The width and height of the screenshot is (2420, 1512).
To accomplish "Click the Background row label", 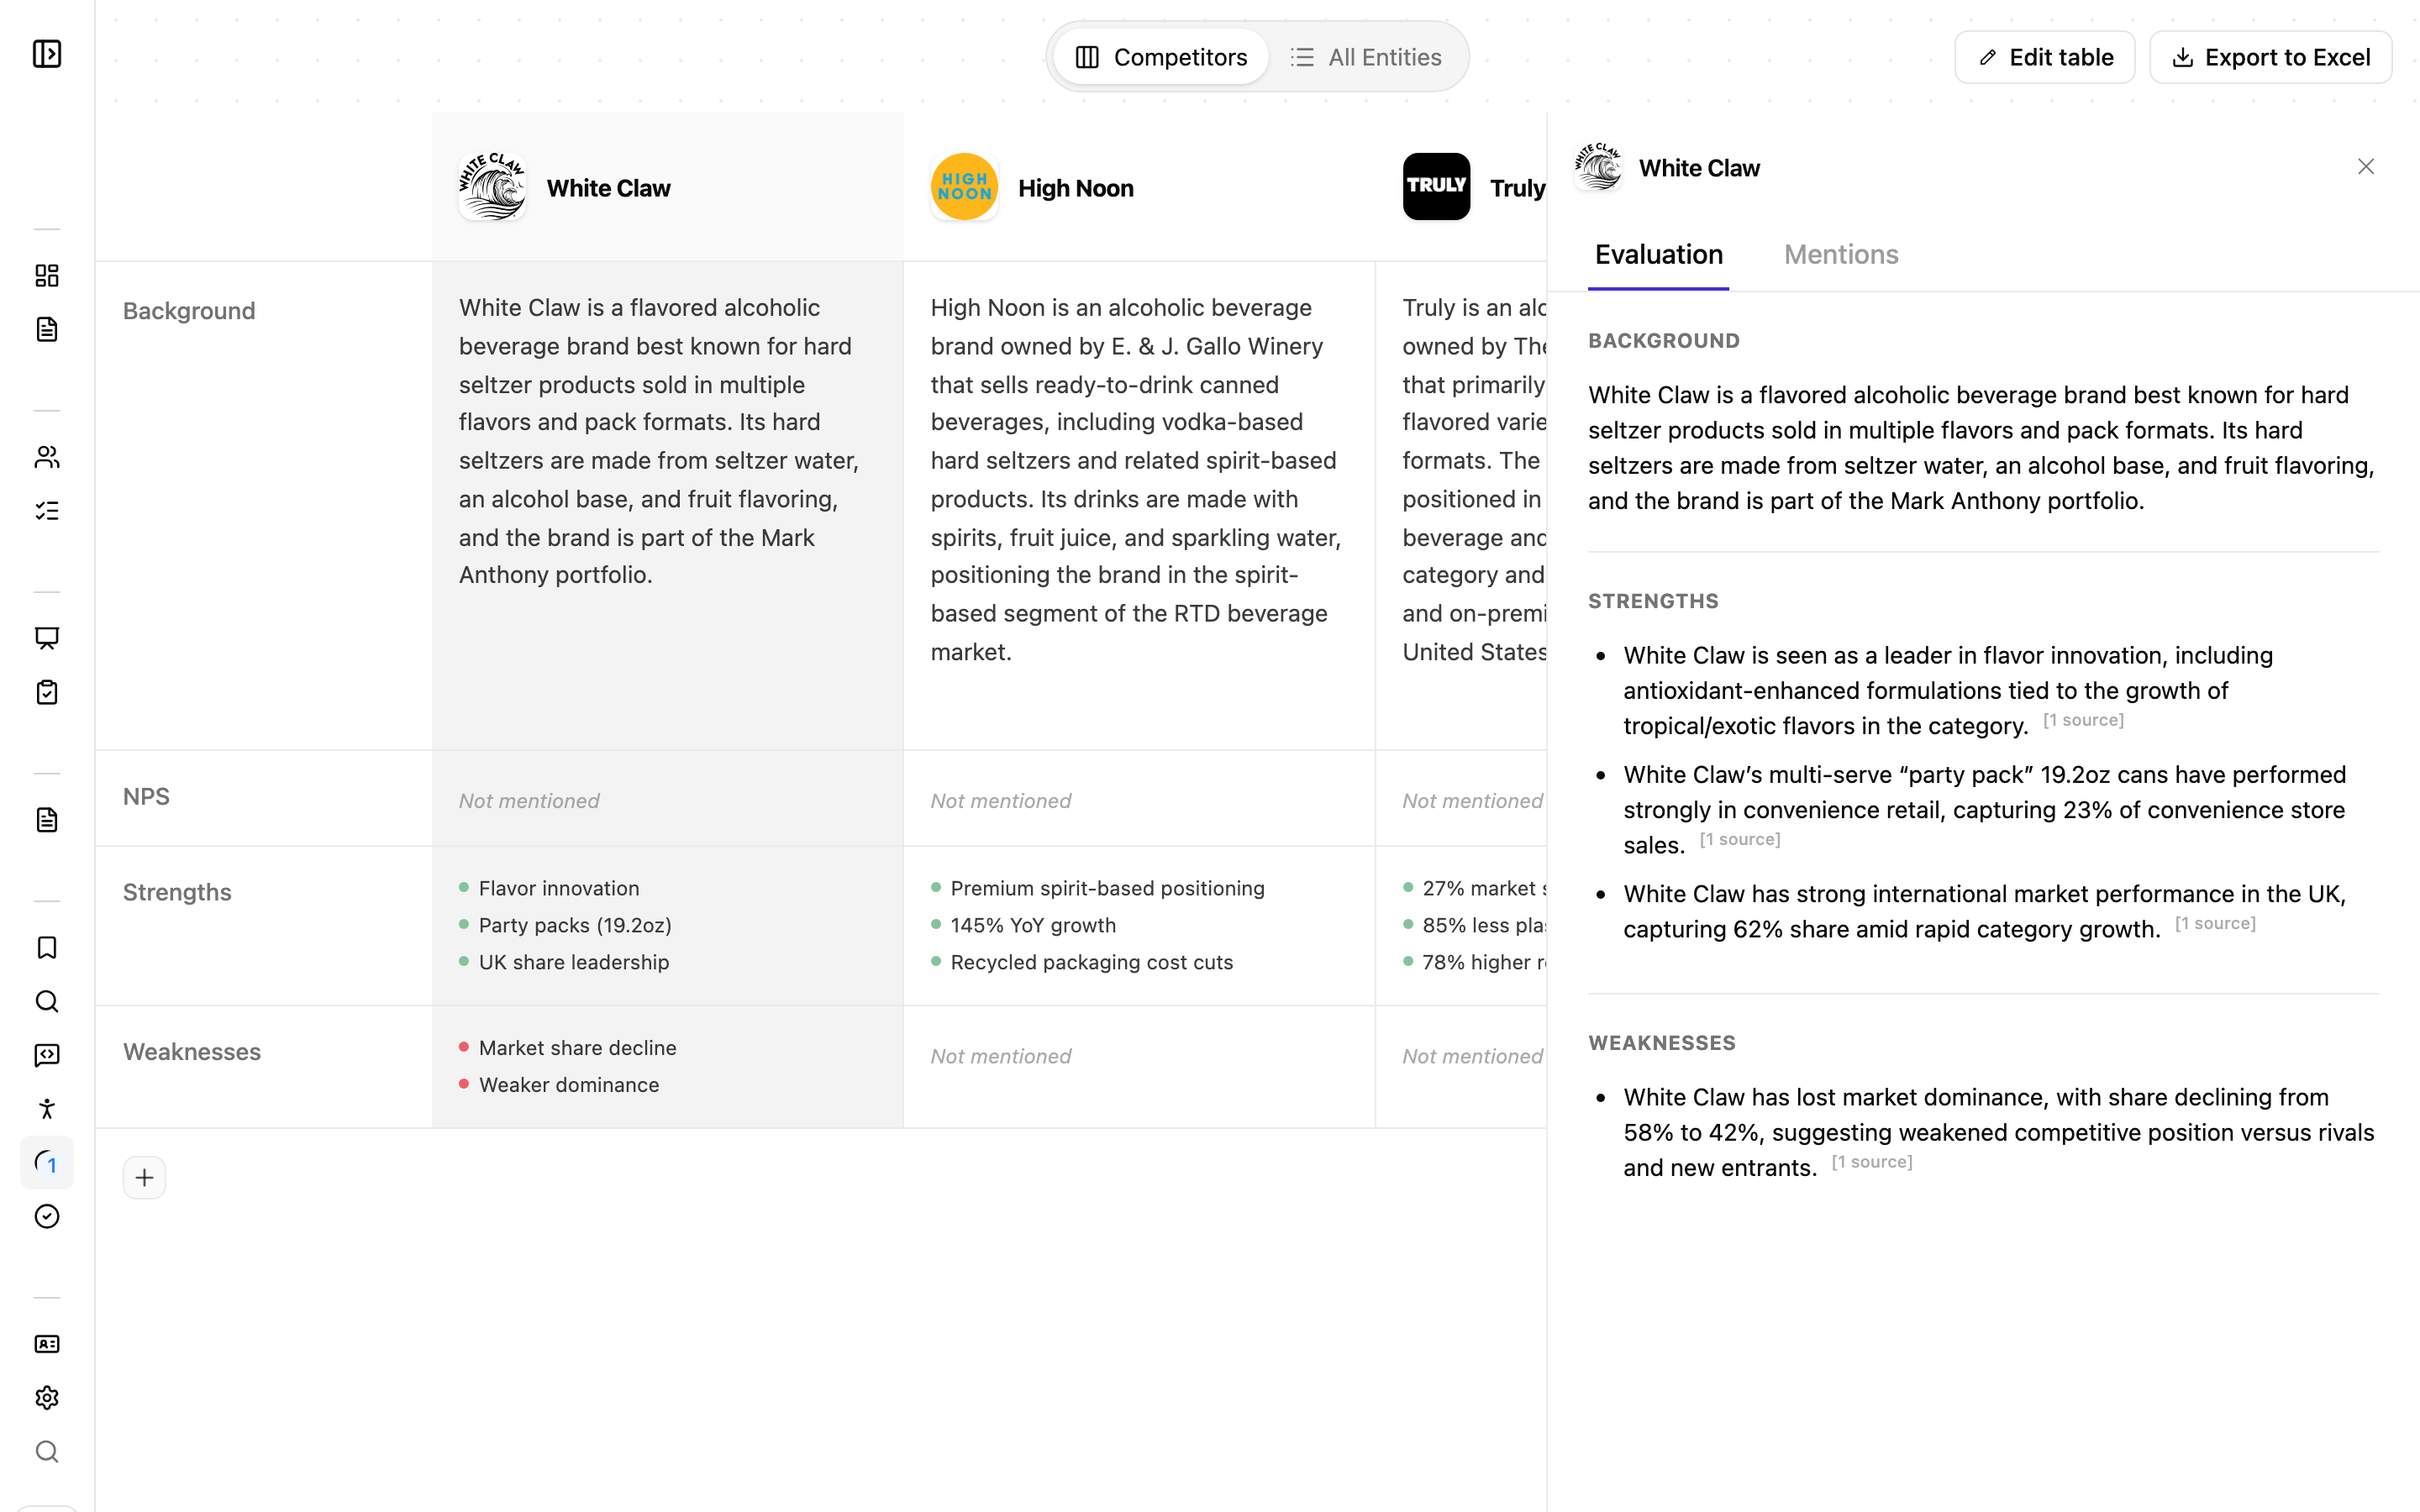I will tap(189, 311).
